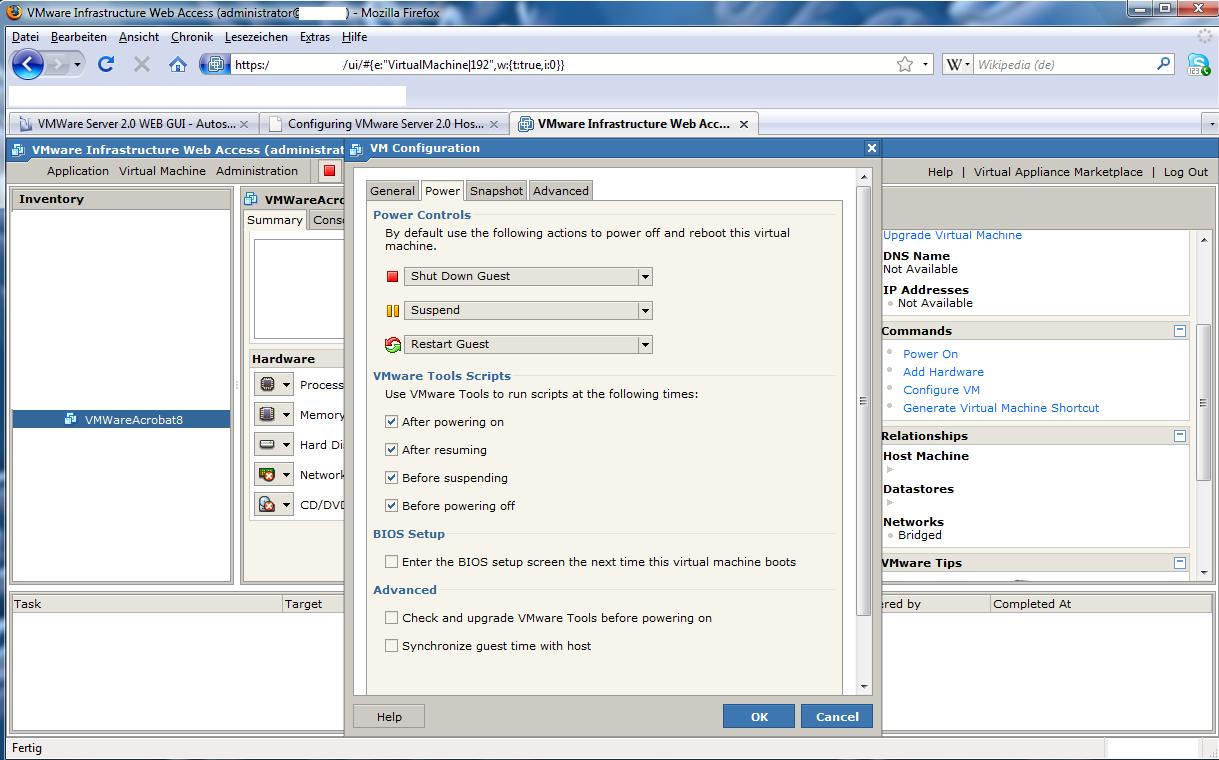This screenshot has width=1219, height=760.
Task: Open the Memory hardware icon dropdown
Action: click(x=273, y=414)
